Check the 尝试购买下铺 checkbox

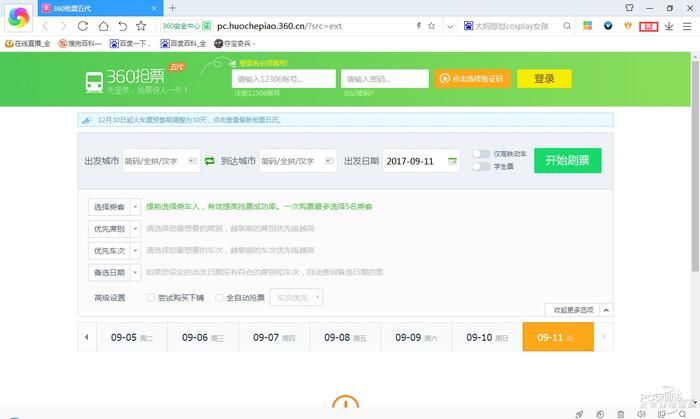click(150, 298)
